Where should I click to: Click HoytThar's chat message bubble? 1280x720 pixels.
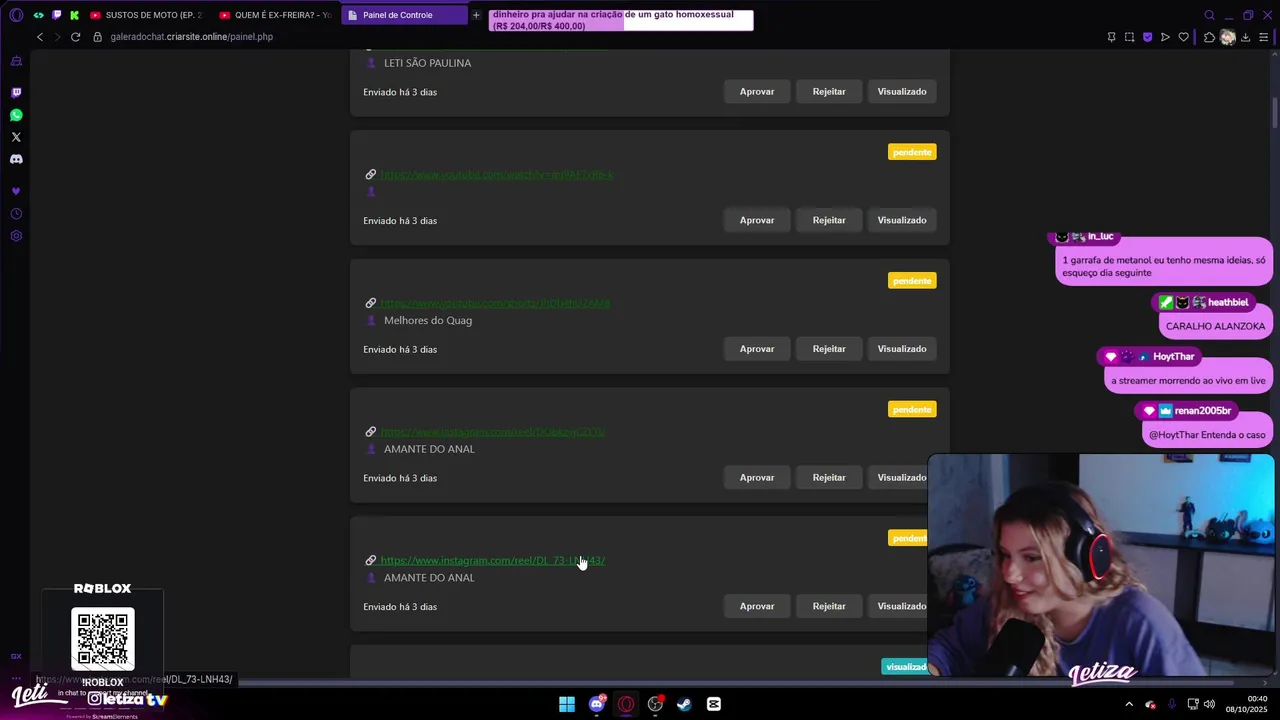[x=1188, y=380]
